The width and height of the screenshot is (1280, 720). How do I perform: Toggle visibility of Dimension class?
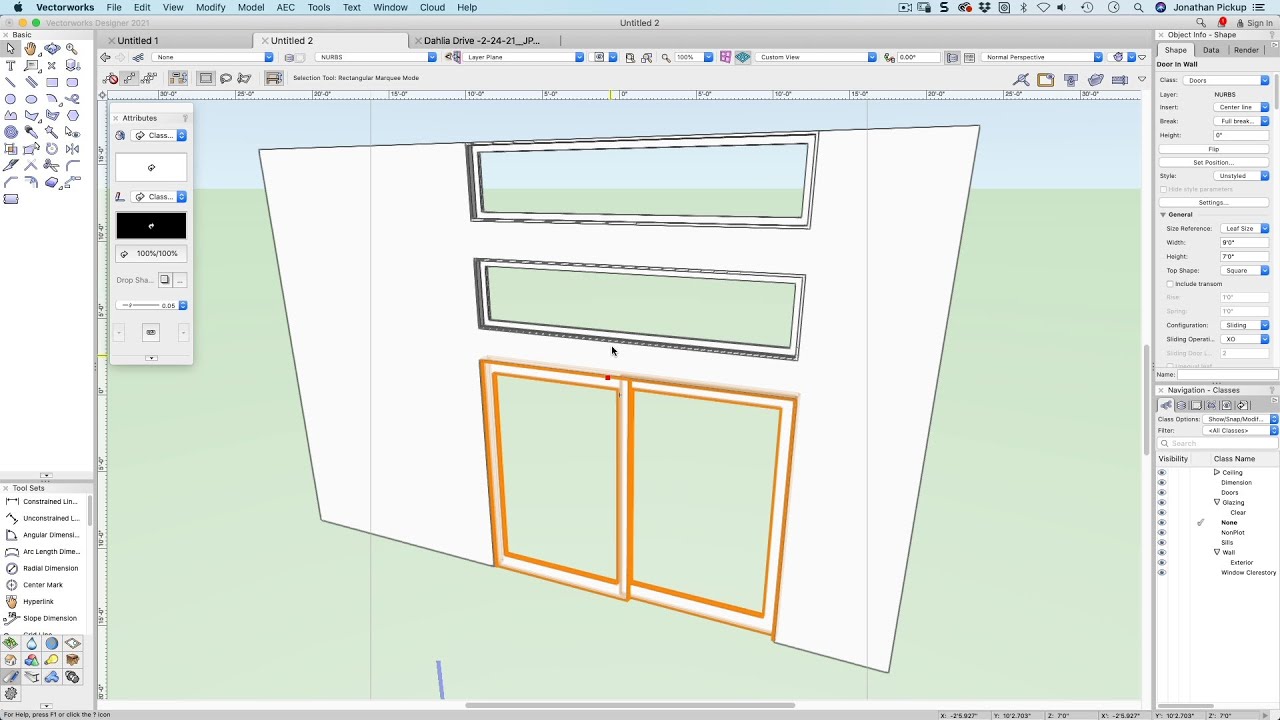click(x=1161, y=482)
